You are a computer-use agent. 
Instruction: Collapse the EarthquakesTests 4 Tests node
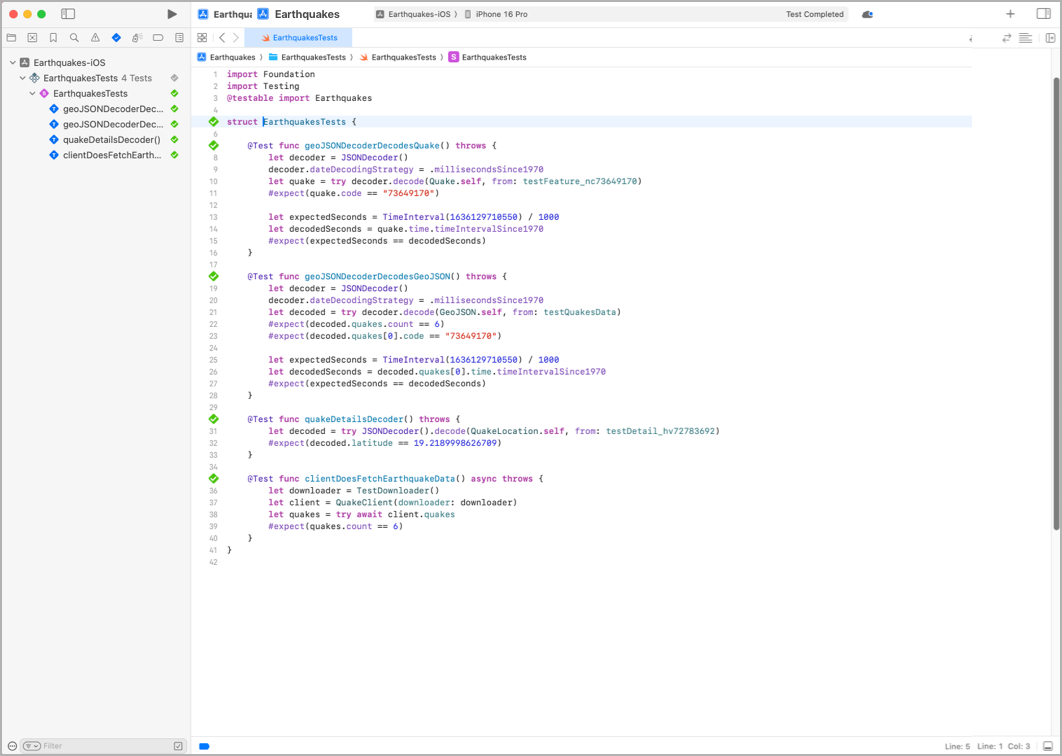(x=22, y=78)
